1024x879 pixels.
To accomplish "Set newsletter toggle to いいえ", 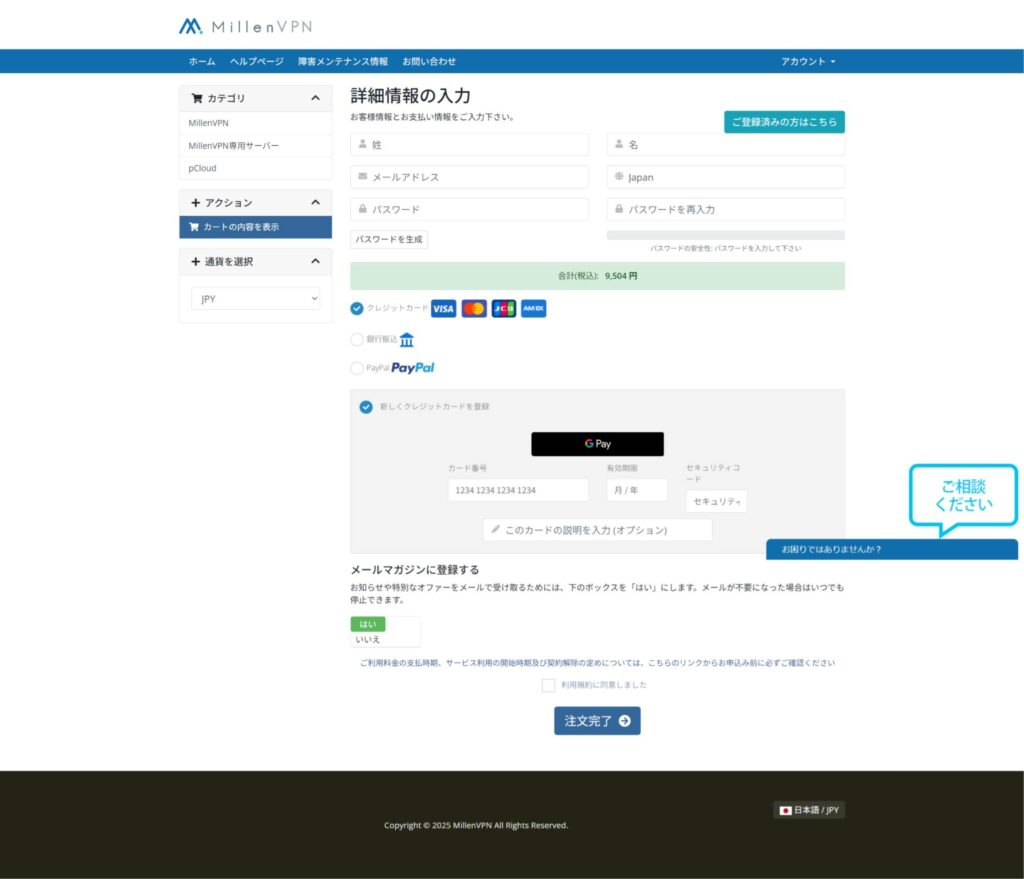I will 368,639.
